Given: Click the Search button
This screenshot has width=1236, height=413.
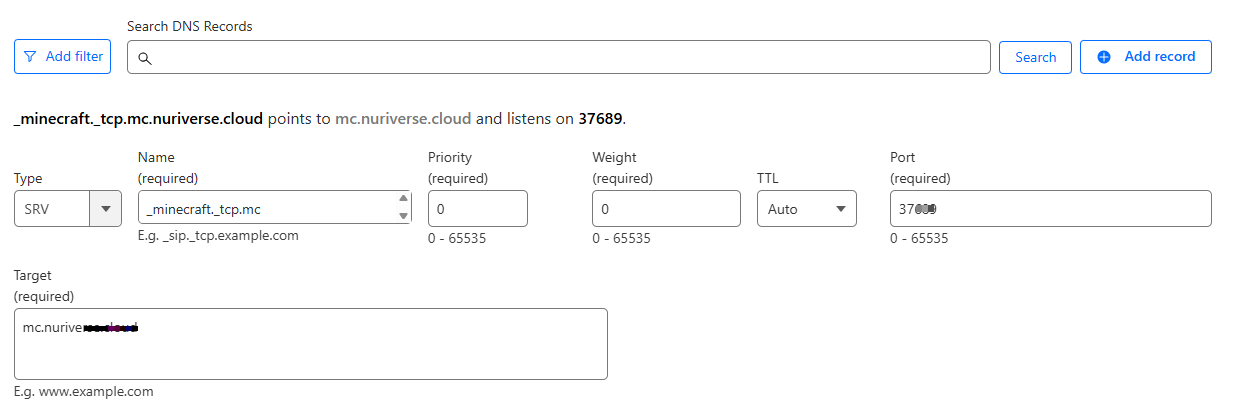Looking at the screenshot, I should coord(1035,57).
